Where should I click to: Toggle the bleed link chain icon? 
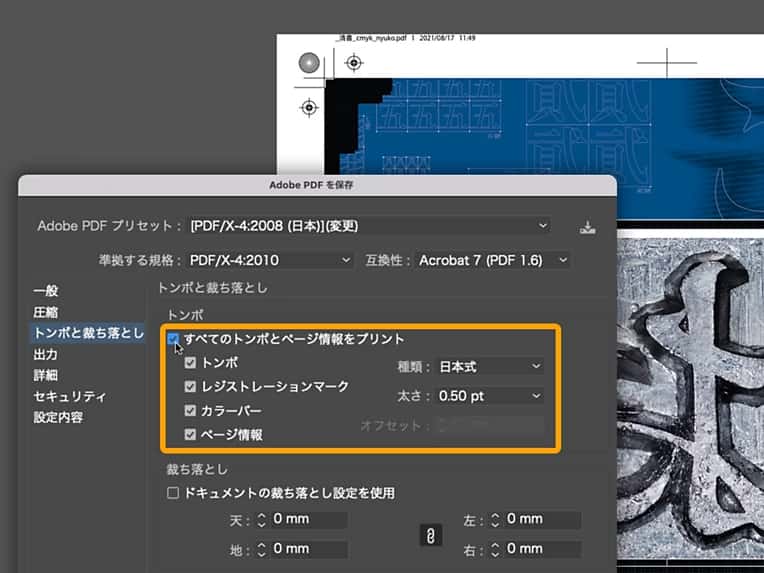pyautogui.click(x=431, y=535)
